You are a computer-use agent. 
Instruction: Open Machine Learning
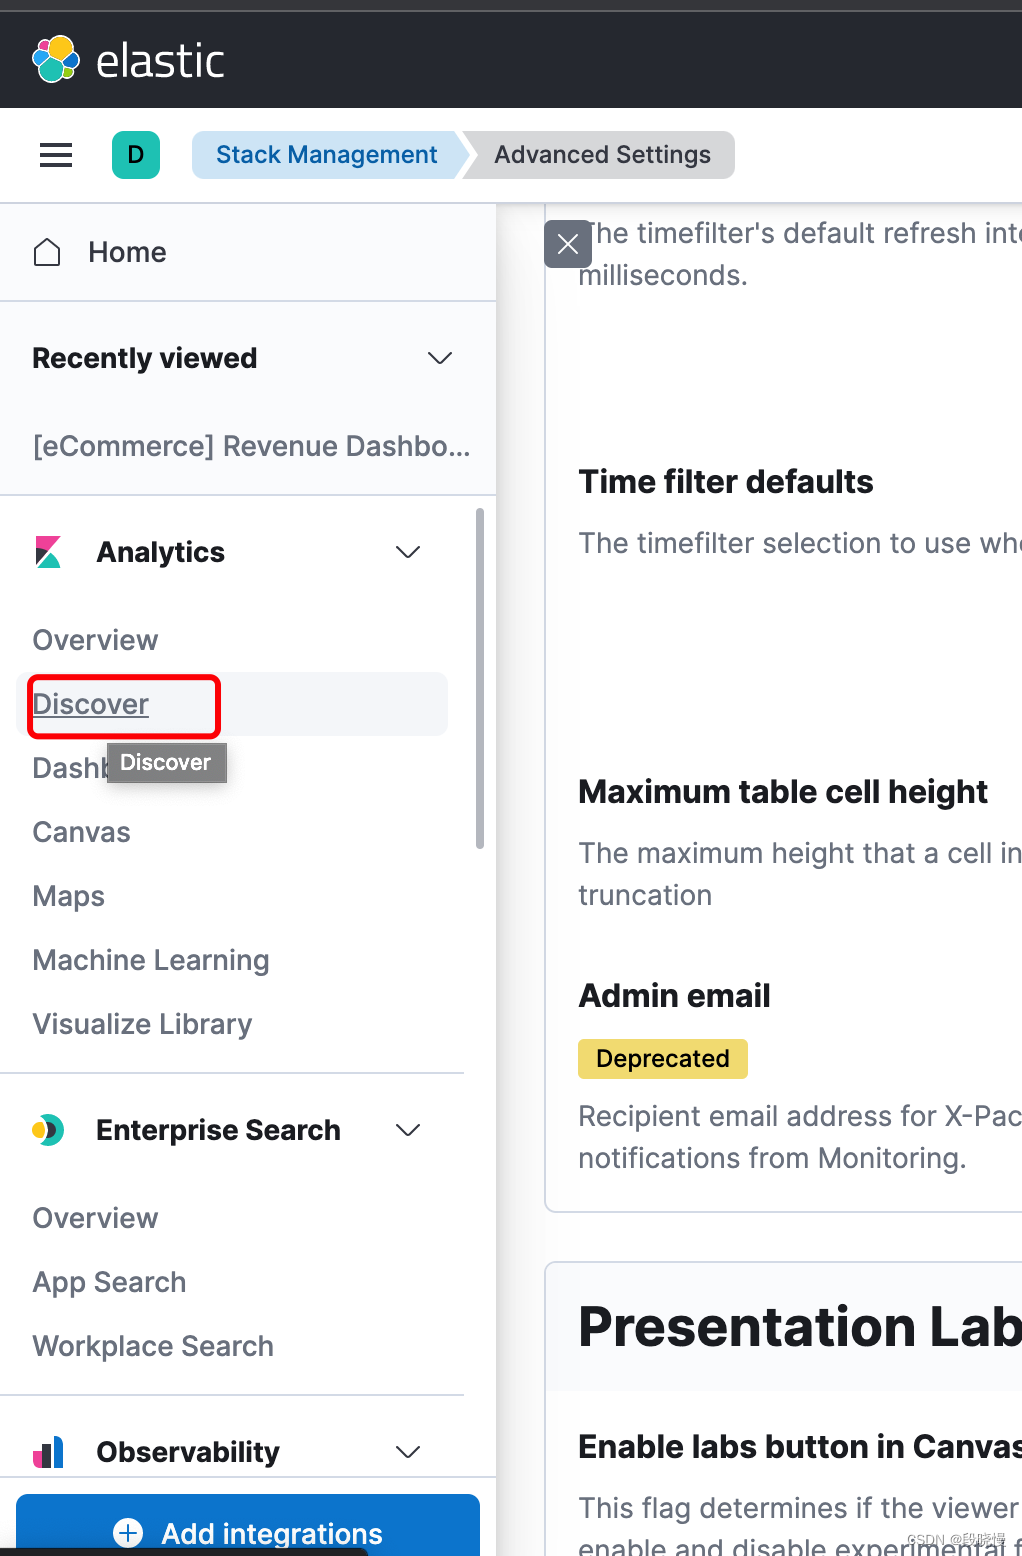pyautogui.click(x=151, y=960)
